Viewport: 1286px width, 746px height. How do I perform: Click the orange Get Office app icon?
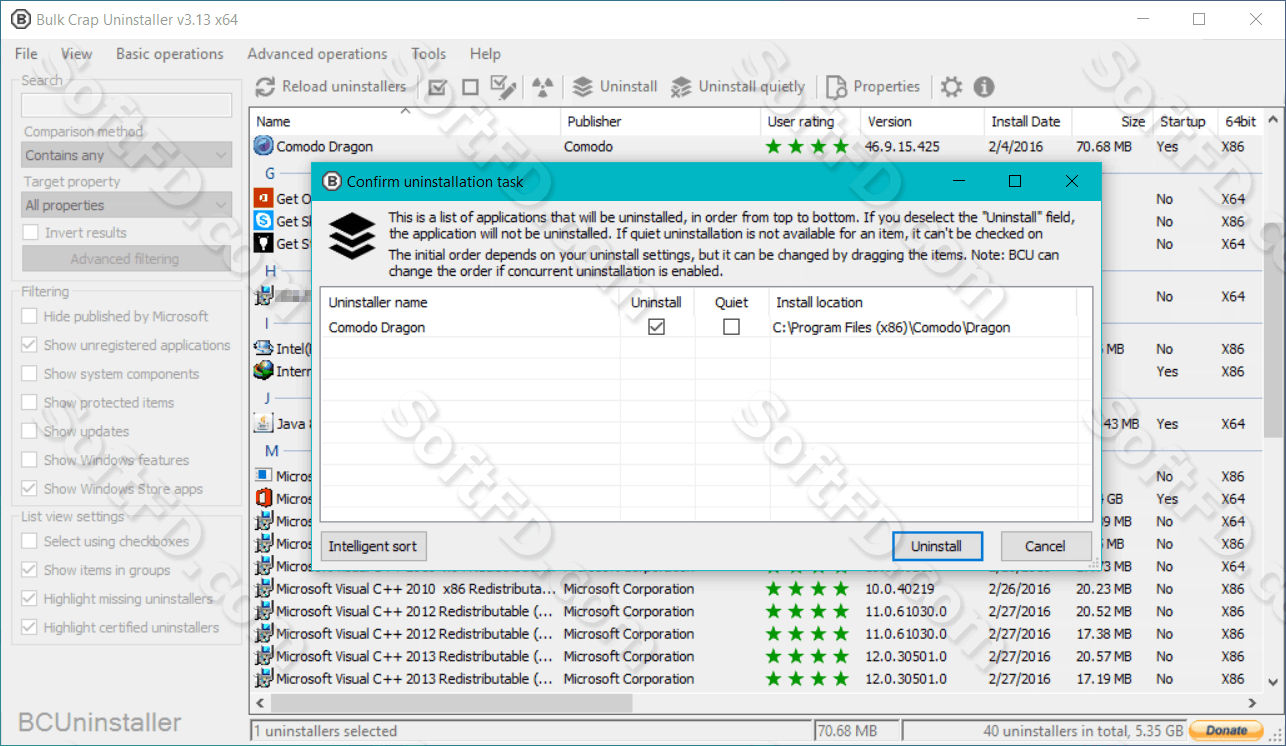[263, 198]
